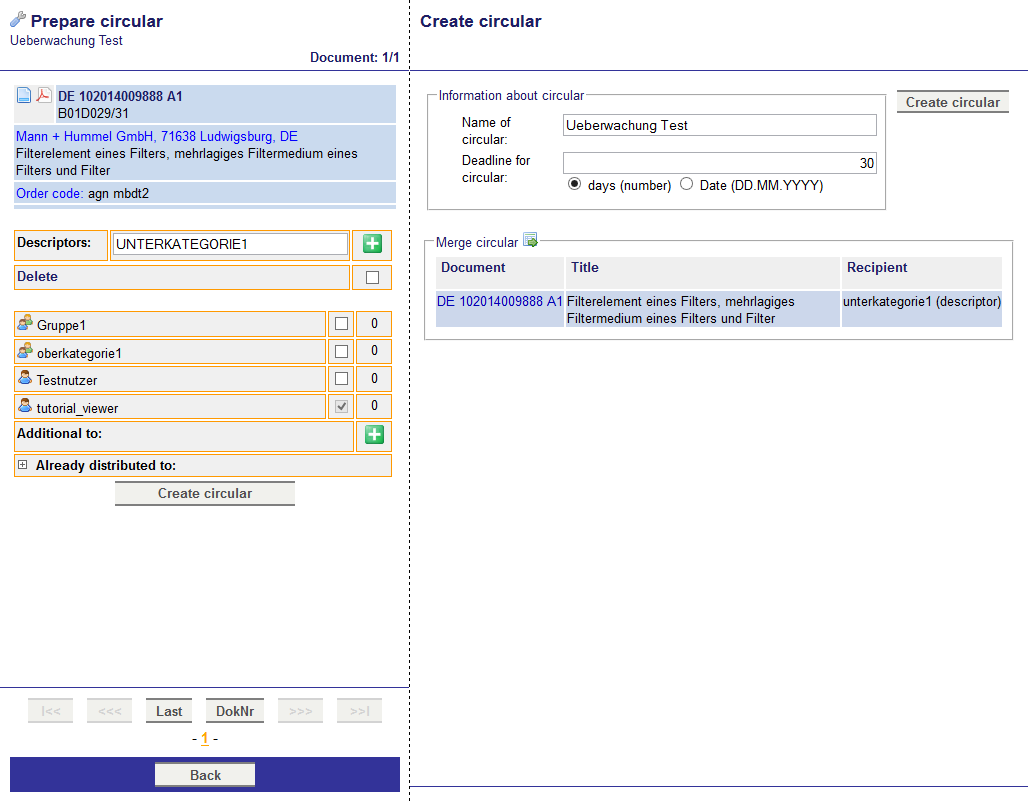
Task: Tick the Delete checkbox
Action: pyautogui.click(x=372, y=277)
